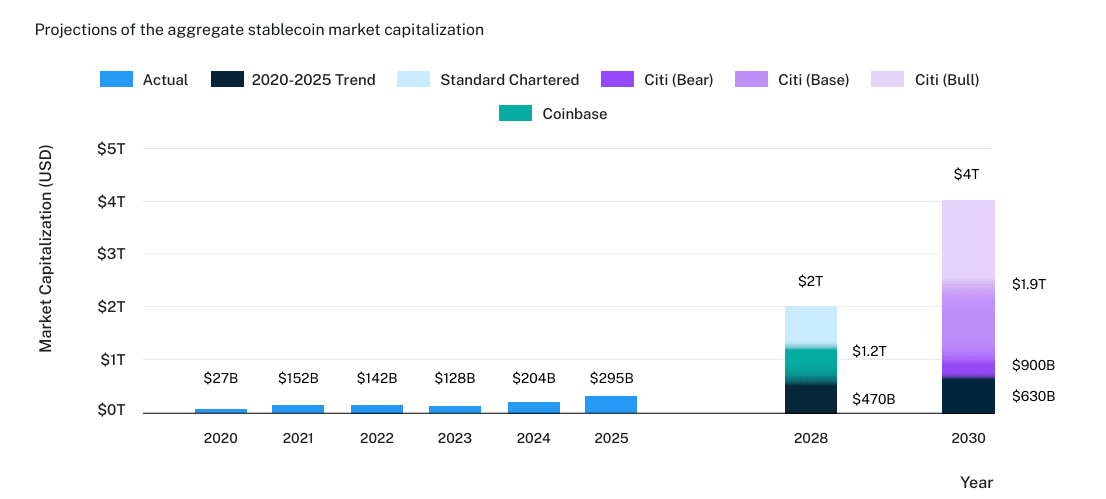This screenshot has width=1106, height=499.
Task: Click the $900B label next to 2030 bar
Action: tap(1033, 366)
